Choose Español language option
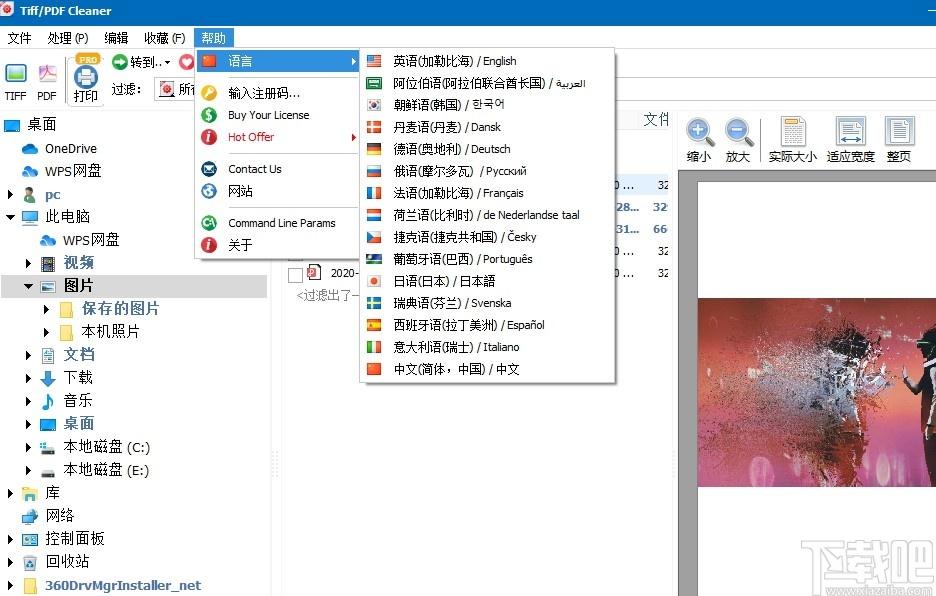This screenshot has height=596, width=936. pyautogui.click(x=487, y=325)
